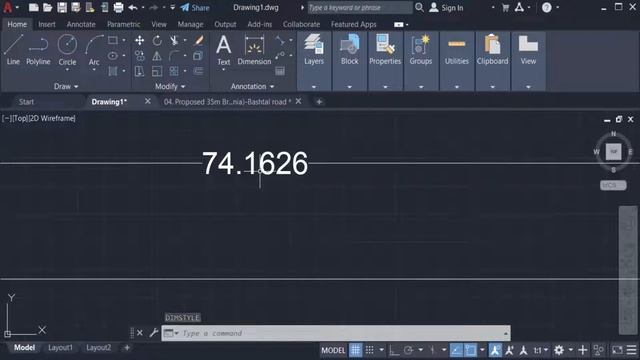Select the Offset tool

(199, 71)
